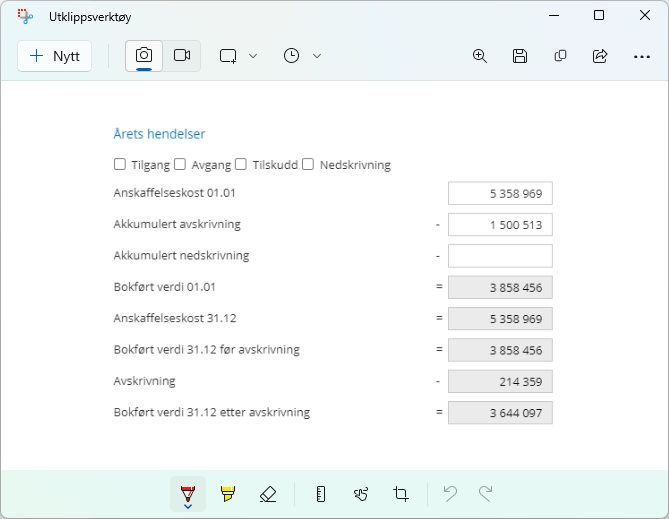Click the Avskrivning value 214 359
669x519 pixels.
(500, 381)
